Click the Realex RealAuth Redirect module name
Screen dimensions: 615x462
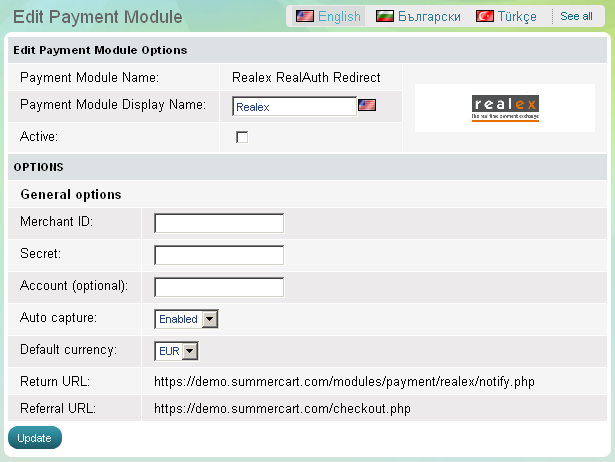[x=306, y=77]
